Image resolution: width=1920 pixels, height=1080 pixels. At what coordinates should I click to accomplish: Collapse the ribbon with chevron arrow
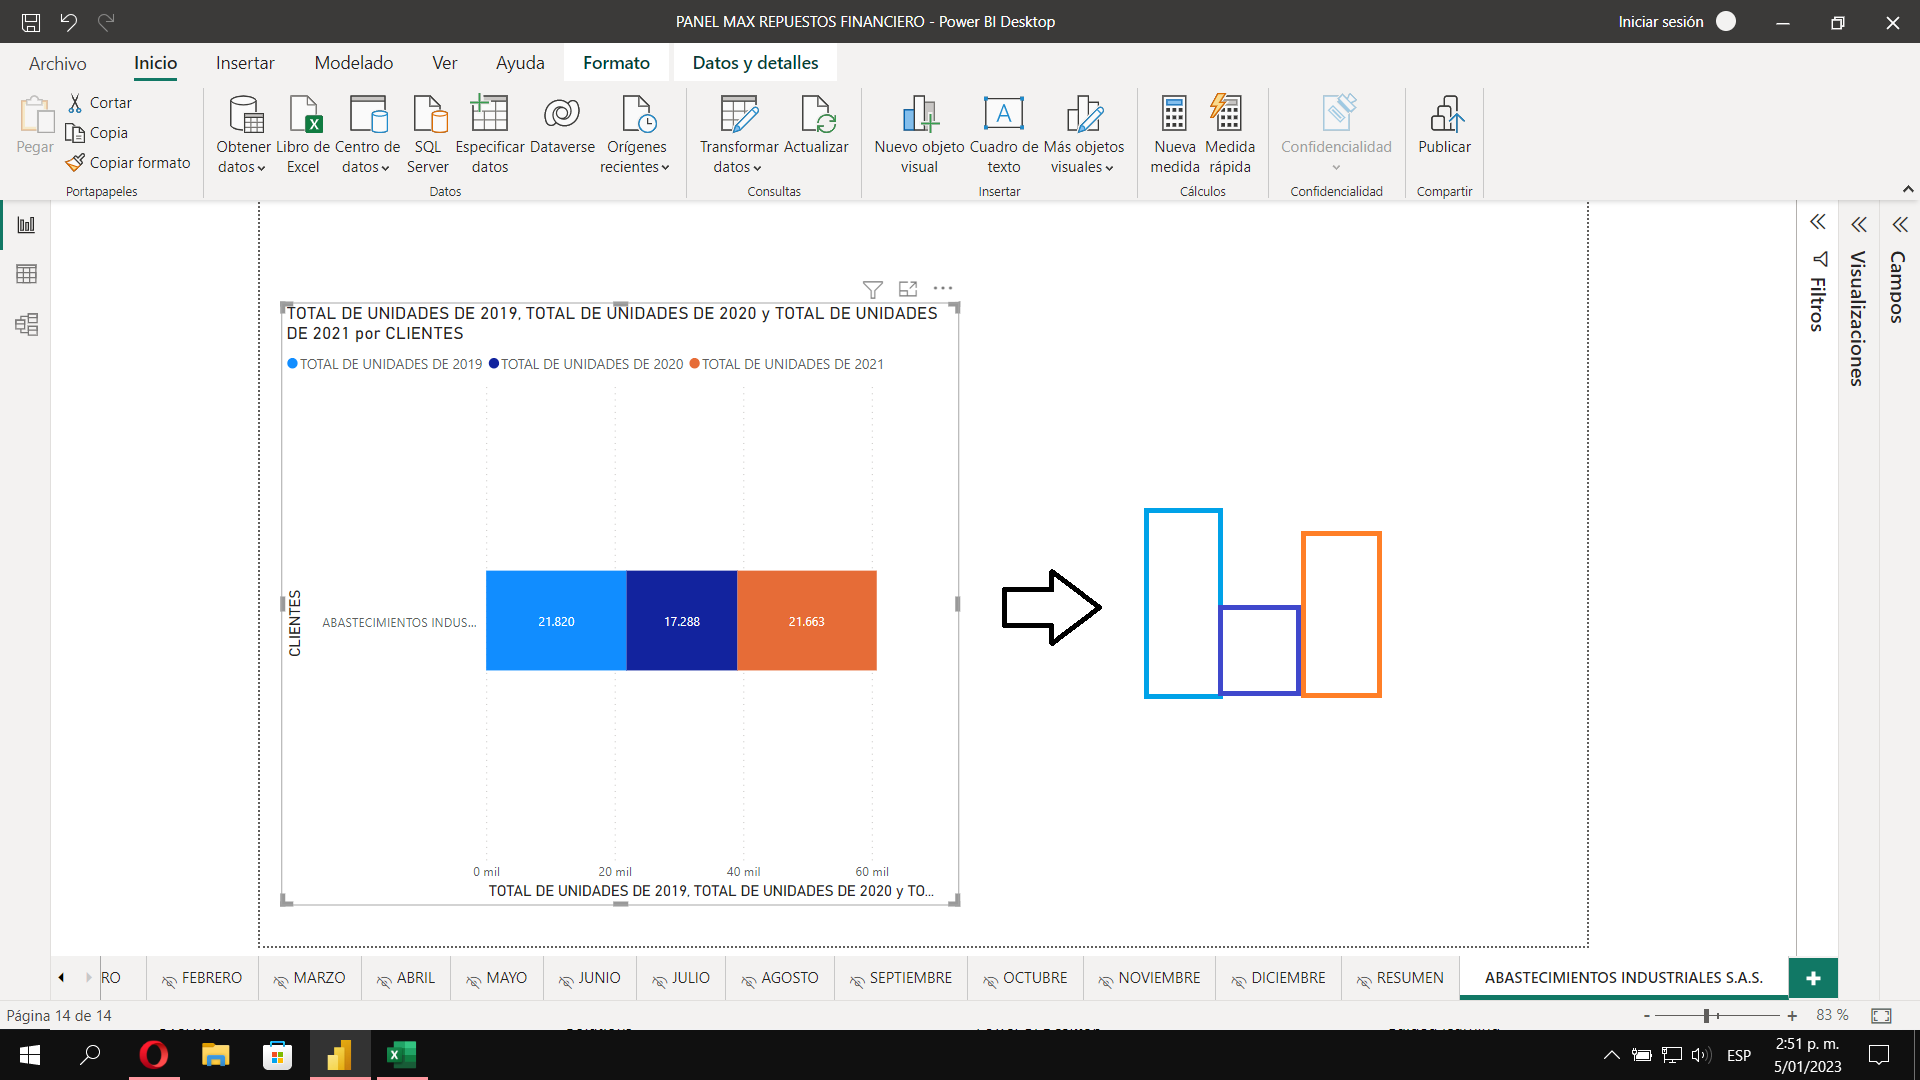[1907, 189]
